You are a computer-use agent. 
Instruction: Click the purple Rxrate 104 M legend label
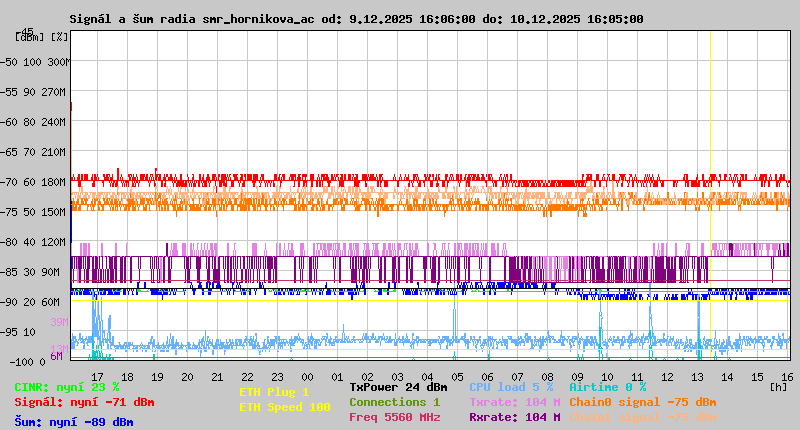point(514,417)
